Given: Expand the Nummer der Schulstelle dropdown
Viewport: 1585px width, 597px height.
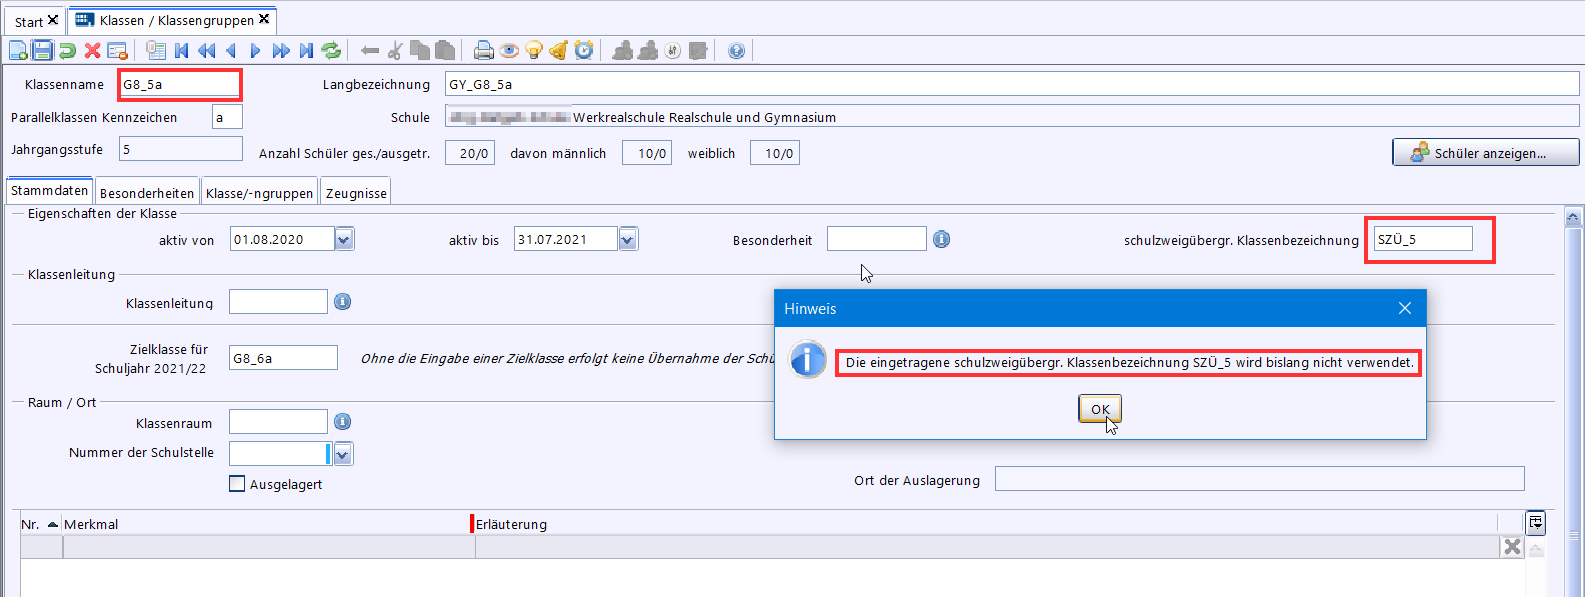Looking at the screenshot, I should tap(342, 454).
